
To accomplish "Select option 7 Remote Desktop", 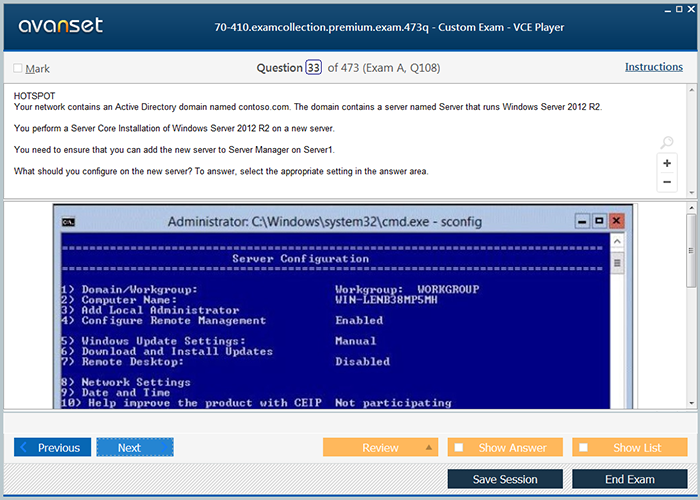I will pos(122,362).
